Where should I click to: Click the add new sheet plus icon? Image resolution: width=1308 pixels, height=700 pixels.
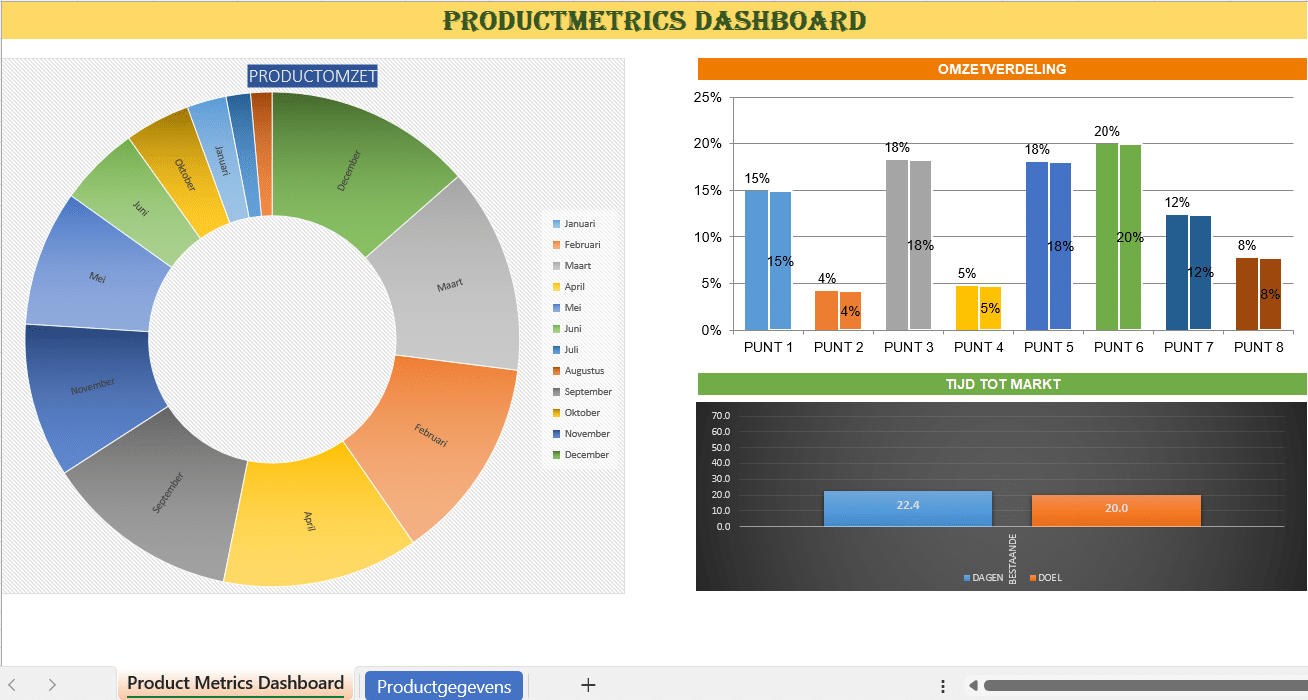[x=588, y=685]
